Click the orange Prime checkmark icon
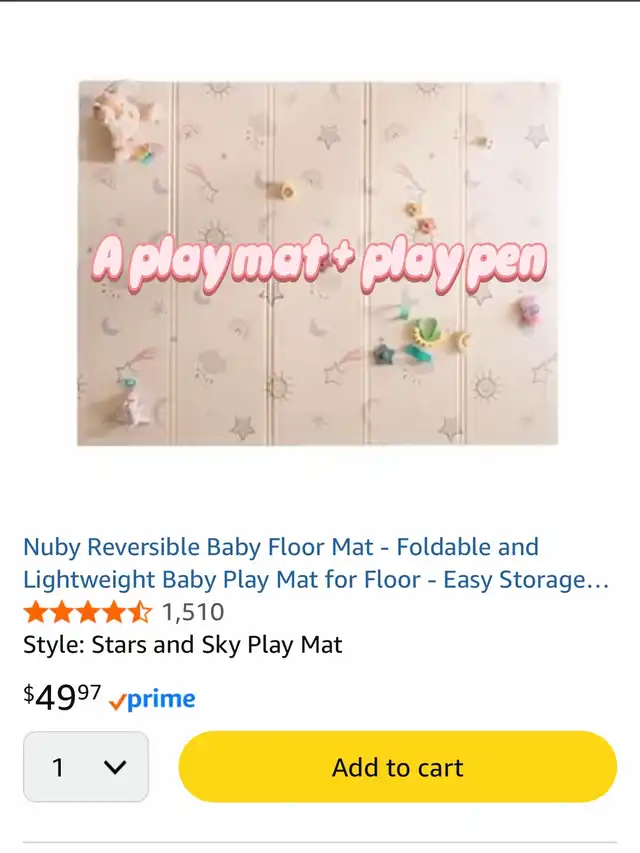 pos(117,702)
